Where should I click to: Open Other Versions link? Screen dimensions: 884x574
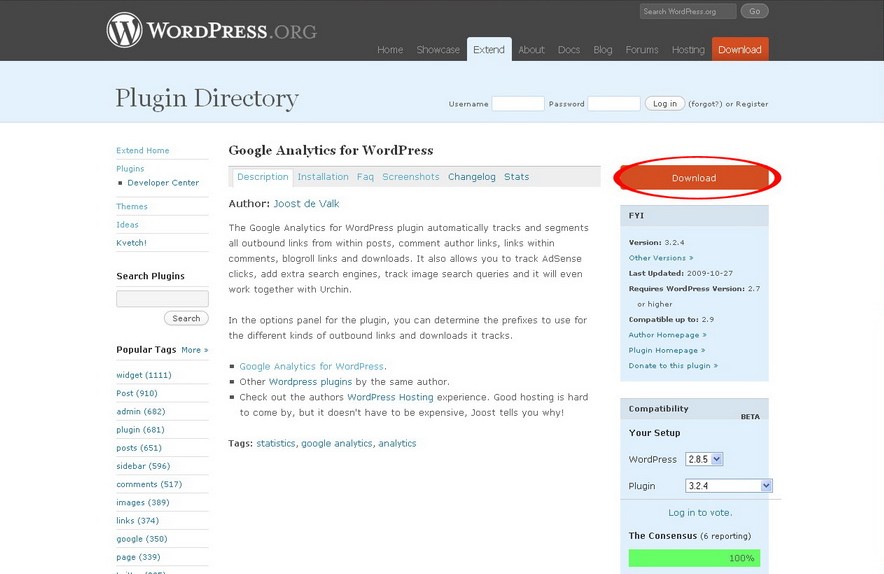pos(661,258)
